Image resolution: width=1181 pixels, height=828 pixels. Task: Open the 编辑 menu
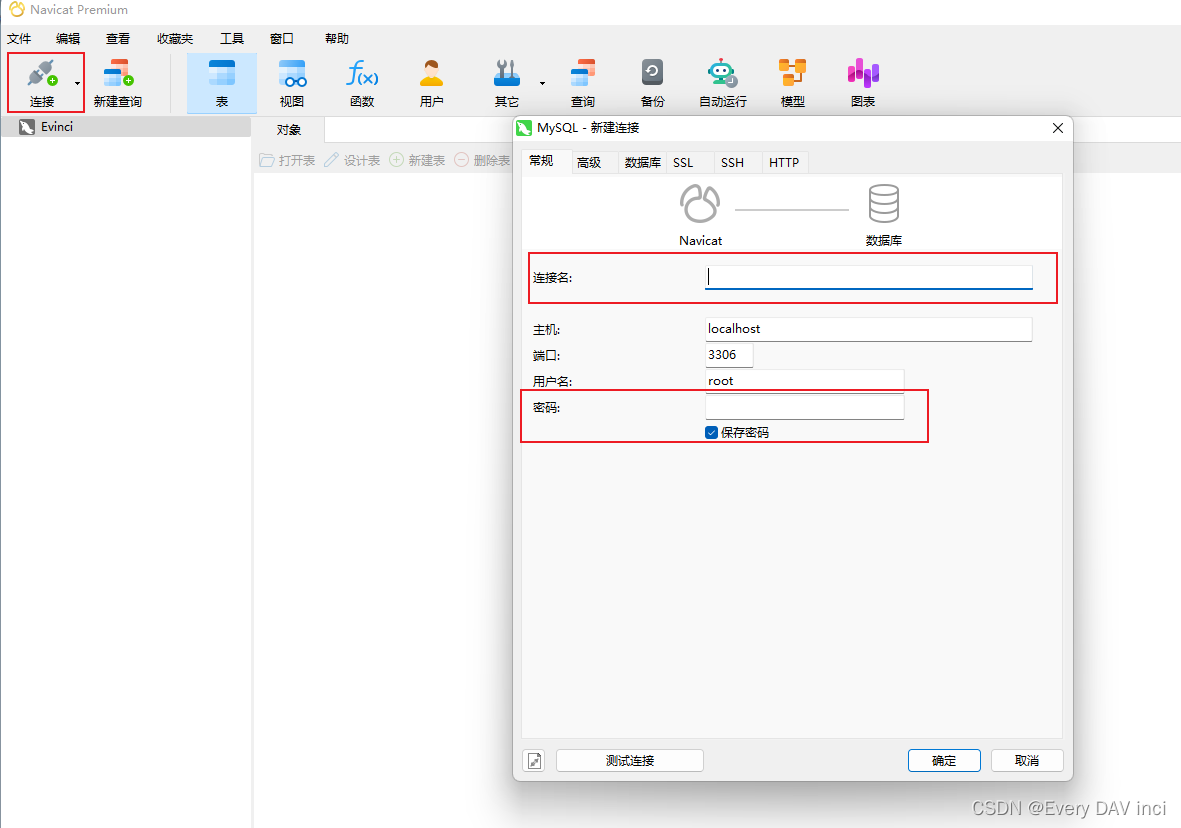click(68, 38)
